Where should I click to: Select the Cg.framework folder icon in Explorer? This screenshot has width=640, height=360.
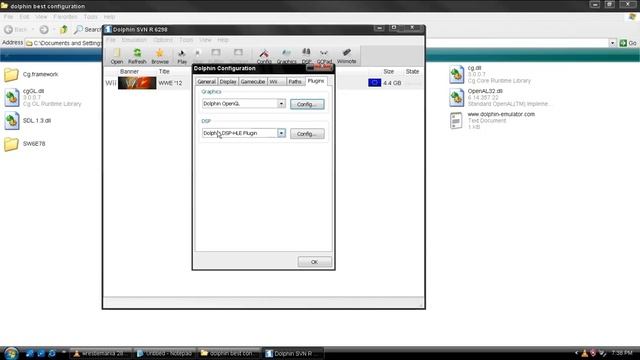point(11,75)
